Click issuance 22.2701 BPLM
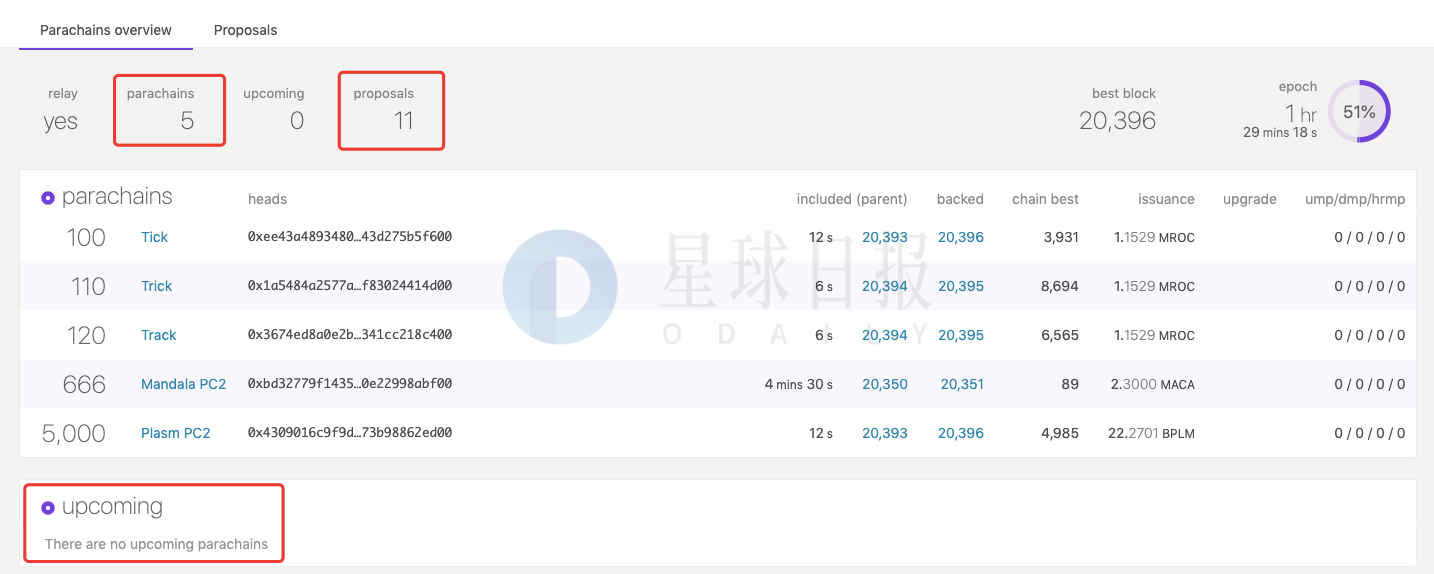The image size is (1434, 574). click(x=1152, y=433)
